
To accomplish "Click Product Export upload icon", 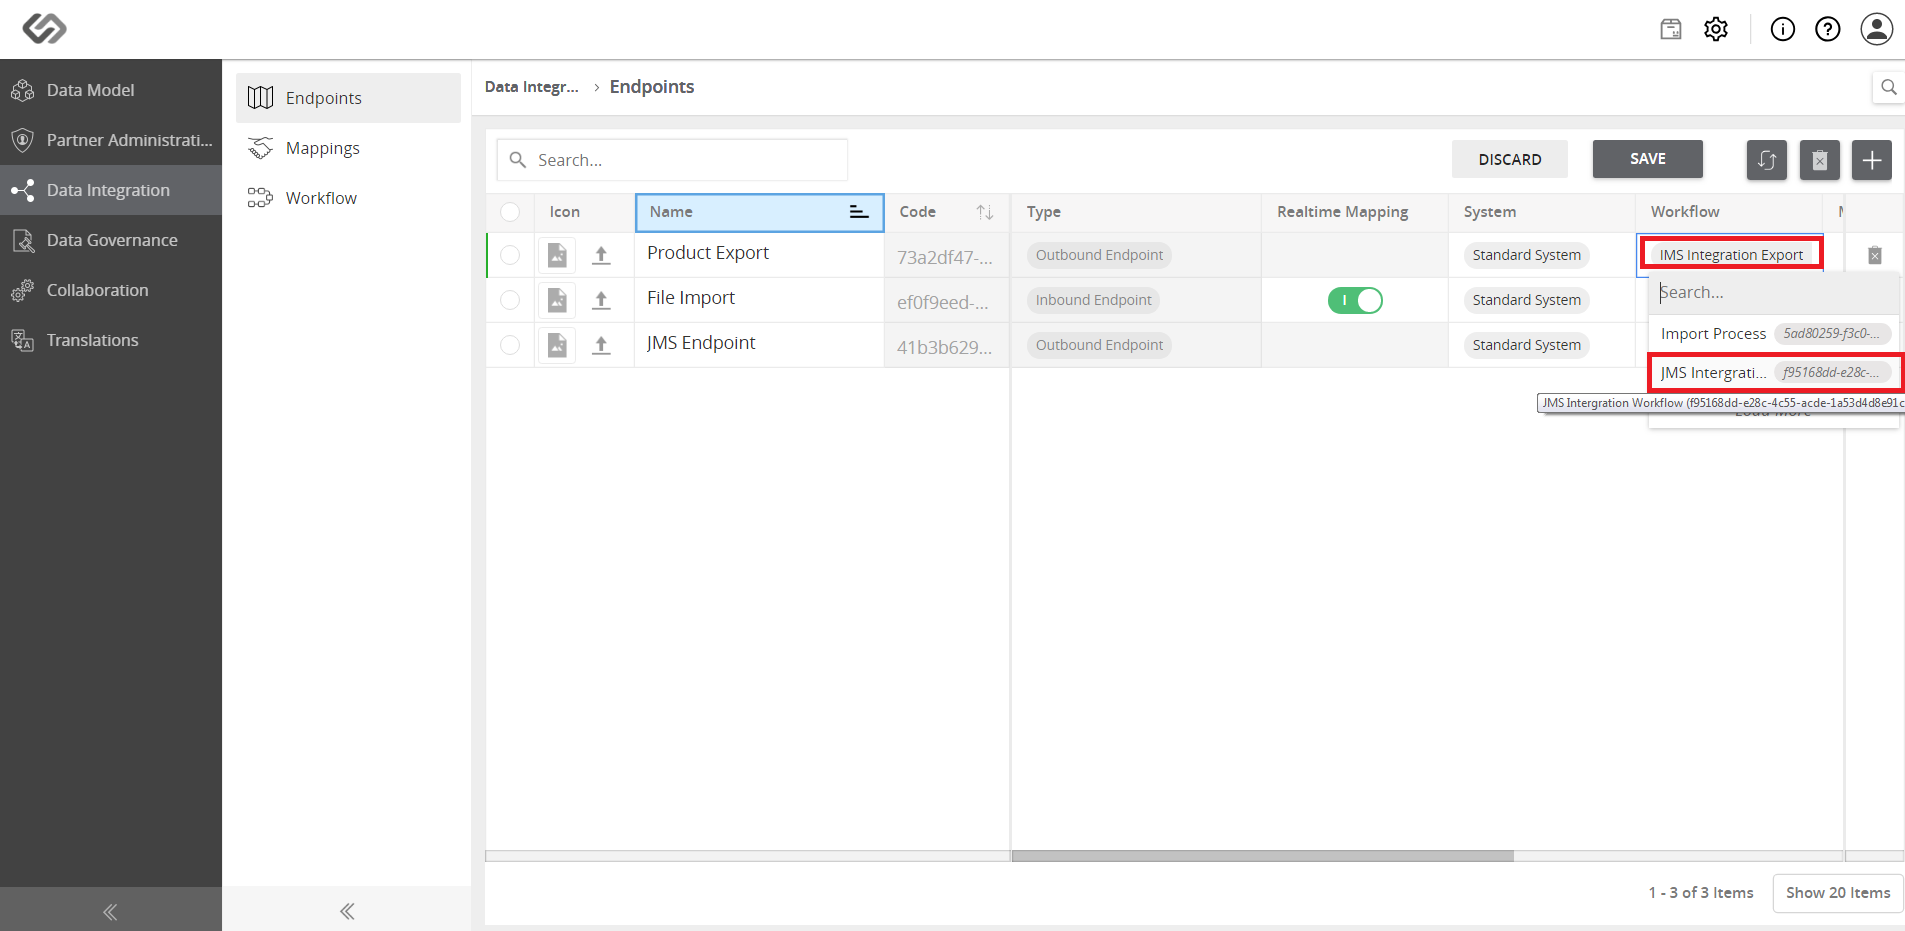I will point(601,255).
